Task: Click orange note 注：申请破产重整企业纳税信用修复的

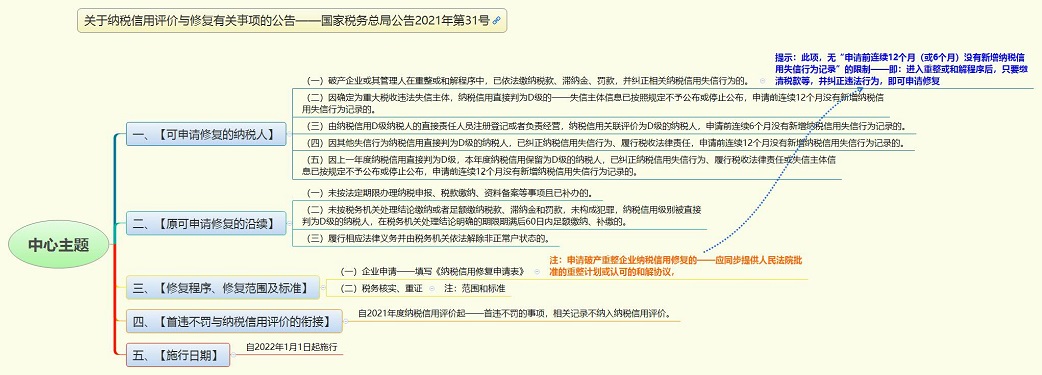Action: tap(675, 266)
